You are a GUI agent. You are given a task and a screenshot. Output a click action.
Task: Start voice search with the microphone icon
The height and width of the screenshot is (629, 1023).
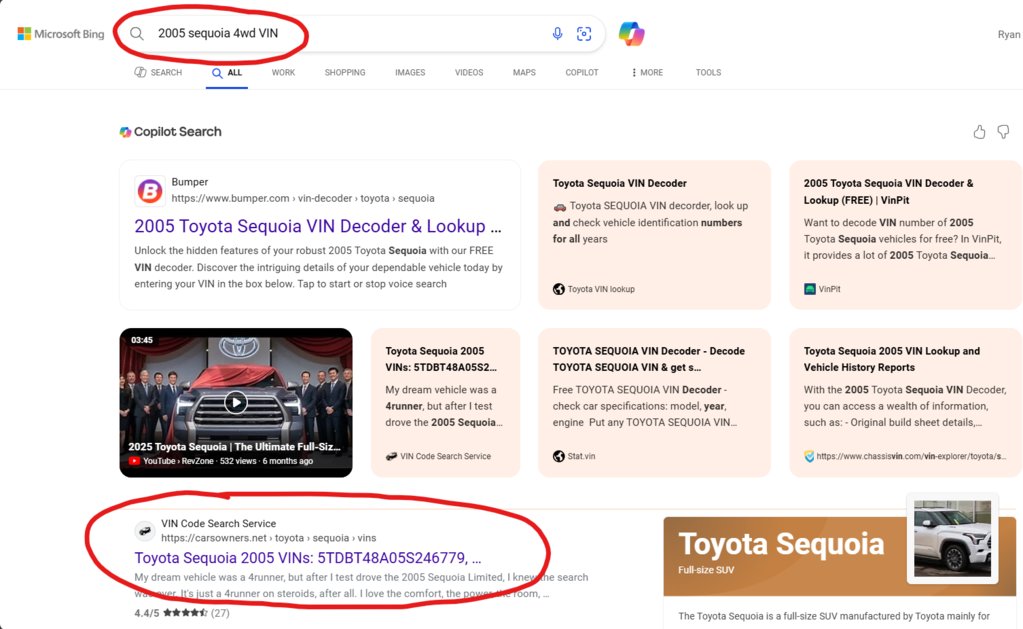pos(557,33)
